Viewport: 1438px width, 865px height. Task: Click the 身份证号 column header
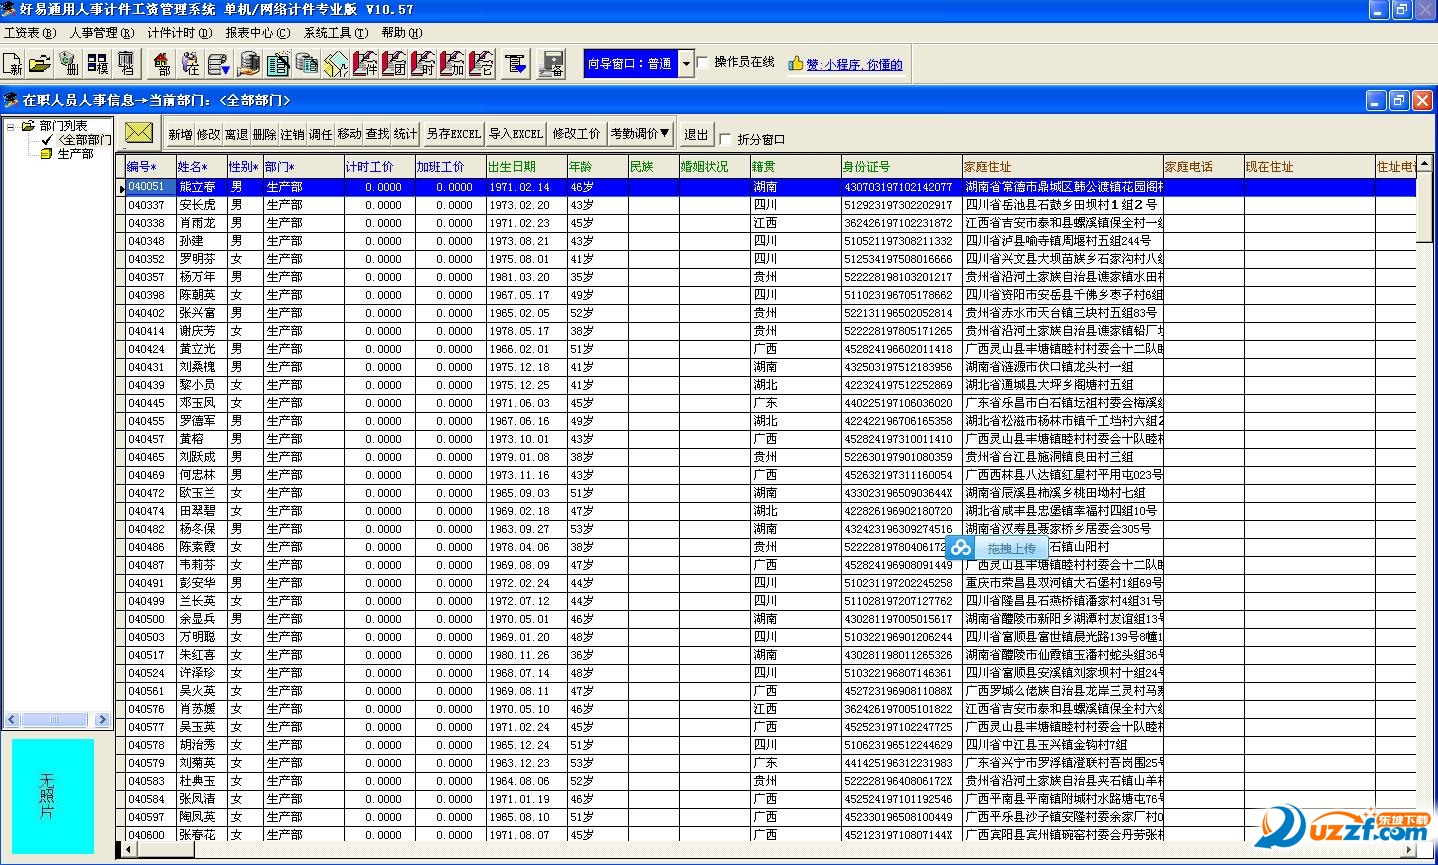click(901, 167)
